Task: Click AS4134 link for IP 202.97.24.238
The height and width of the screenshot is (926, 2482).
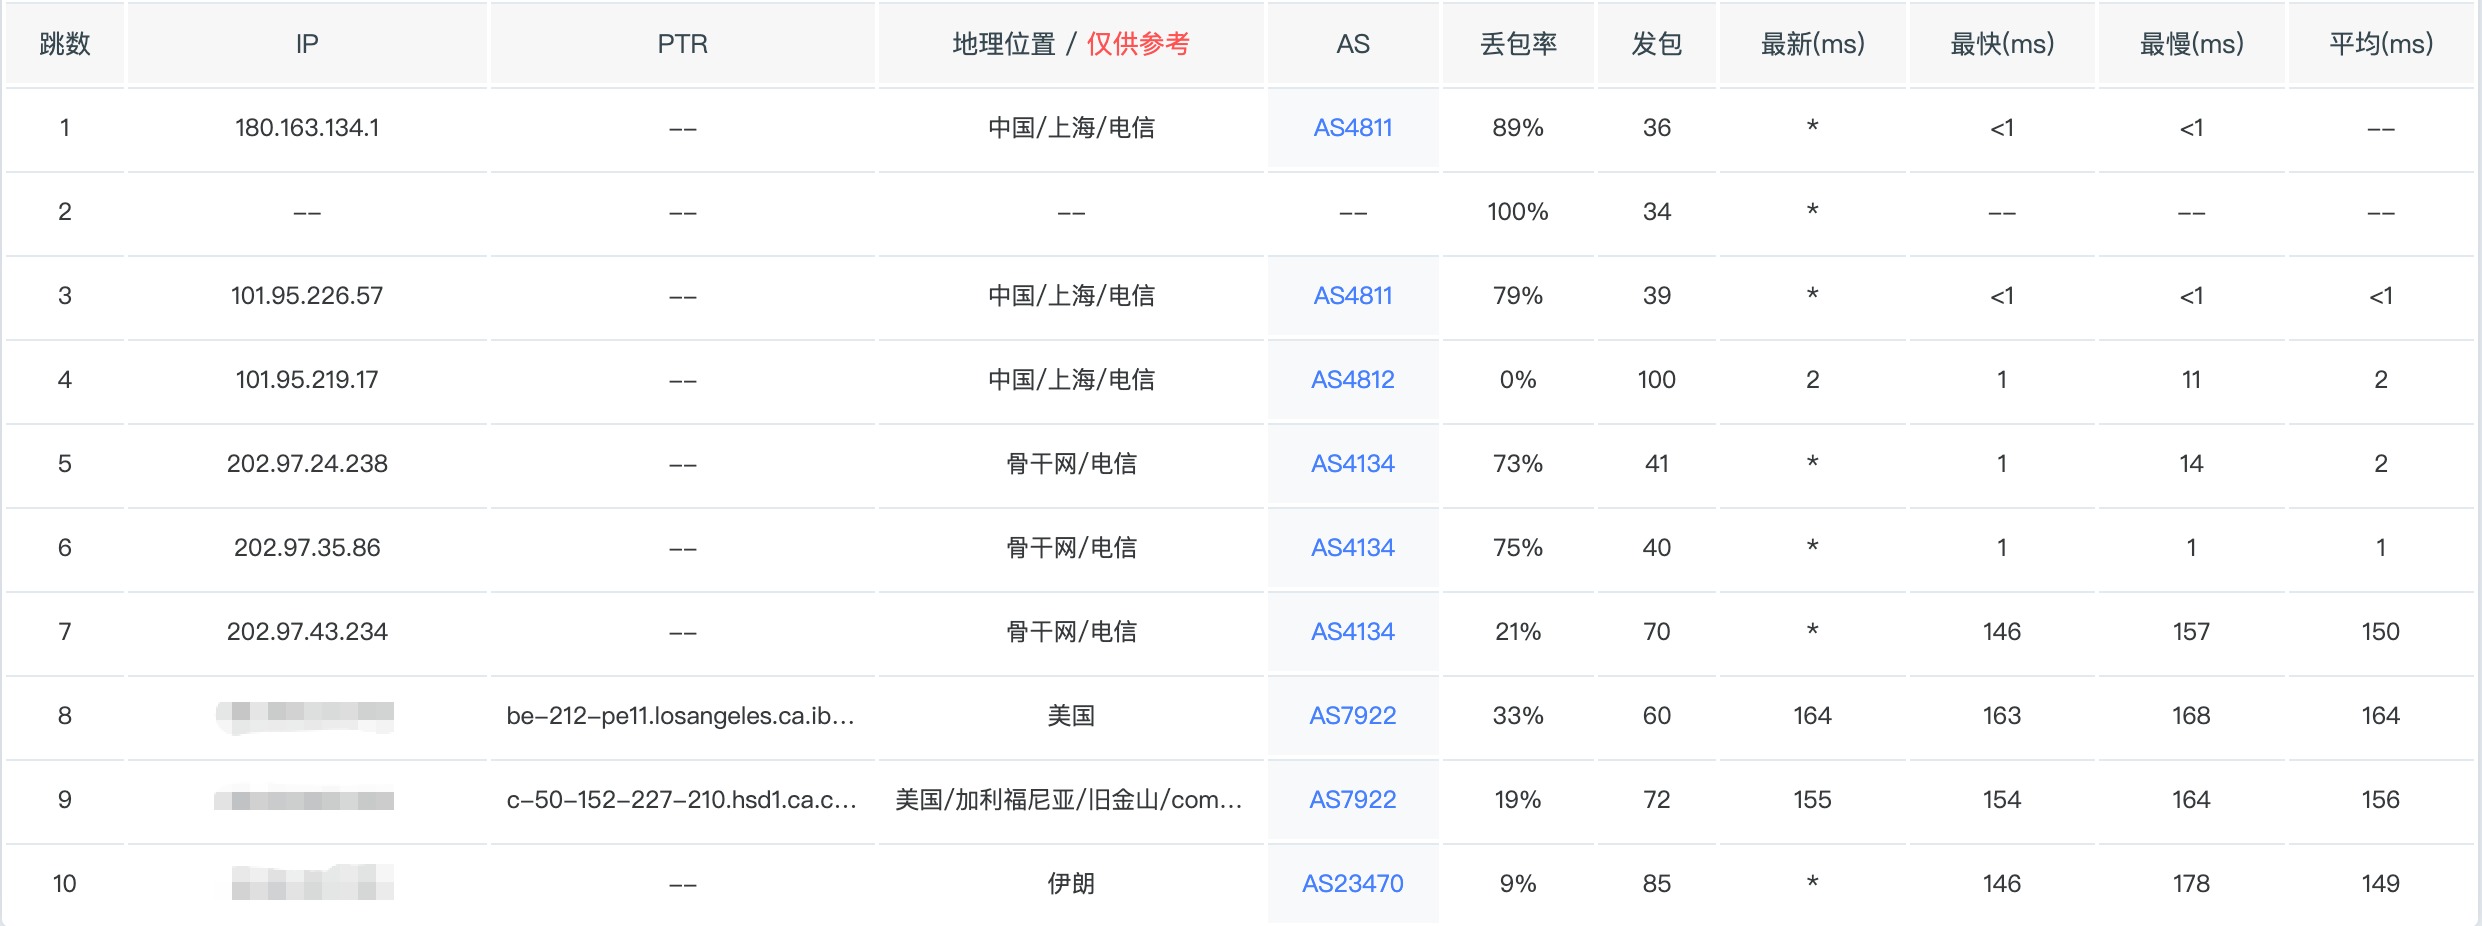Action: (1352, 464)
